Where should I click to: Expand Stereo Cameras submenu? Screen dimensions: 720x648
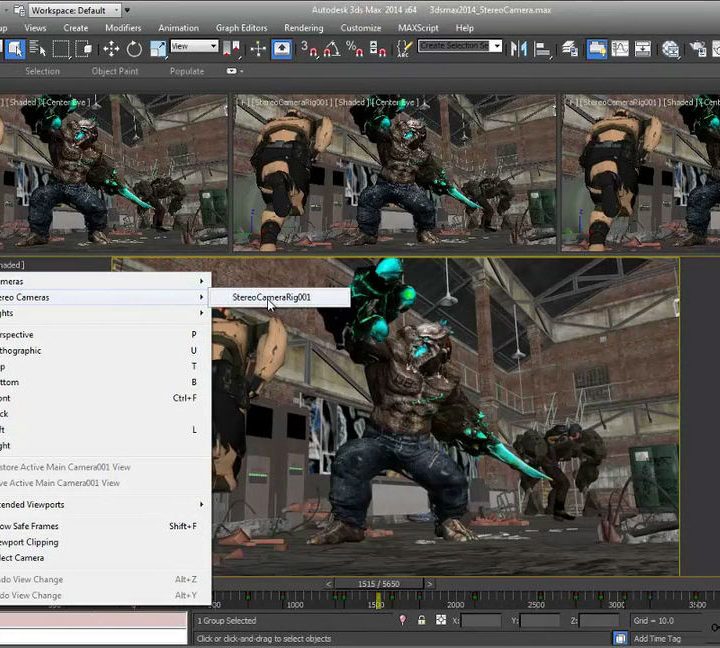[103, 297]
